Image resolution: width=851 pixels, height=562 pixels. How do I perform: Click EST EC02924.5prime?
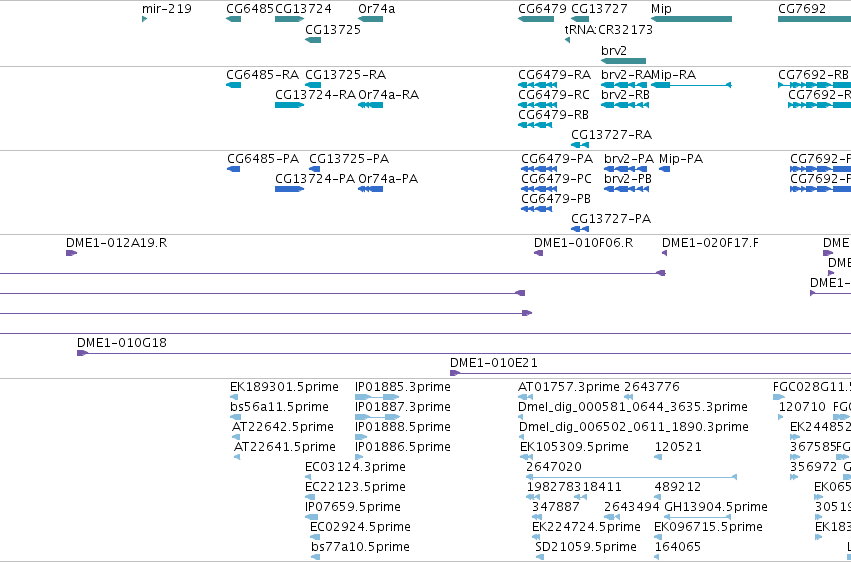pyautogui.click(x=360, y=527)
